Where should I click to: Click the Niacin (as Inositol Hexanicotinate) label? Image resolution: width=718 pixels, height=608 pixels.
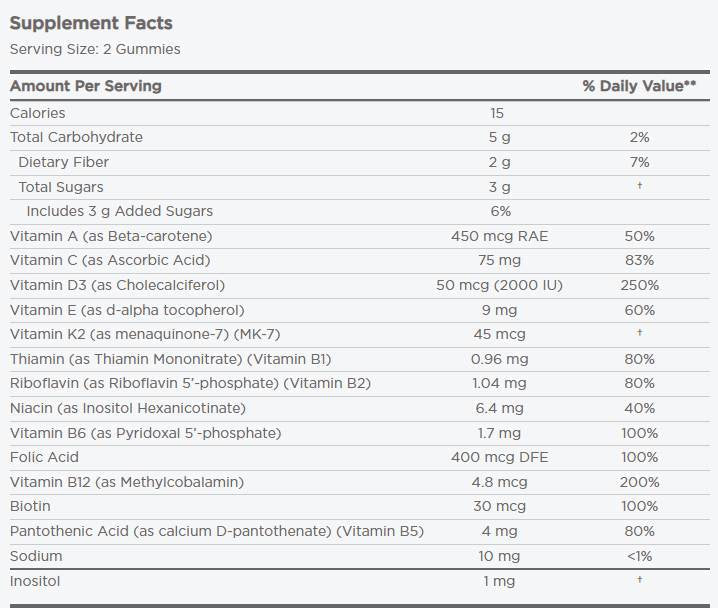coord(127,408)
